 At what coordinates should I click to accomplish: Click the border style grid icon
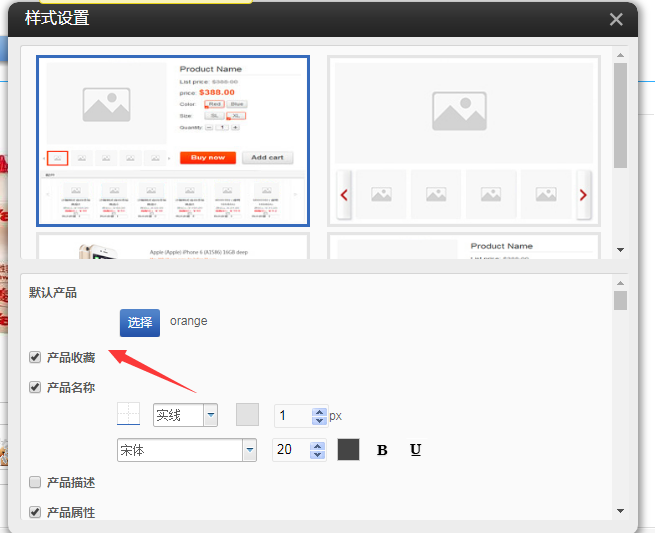(129, 414)
